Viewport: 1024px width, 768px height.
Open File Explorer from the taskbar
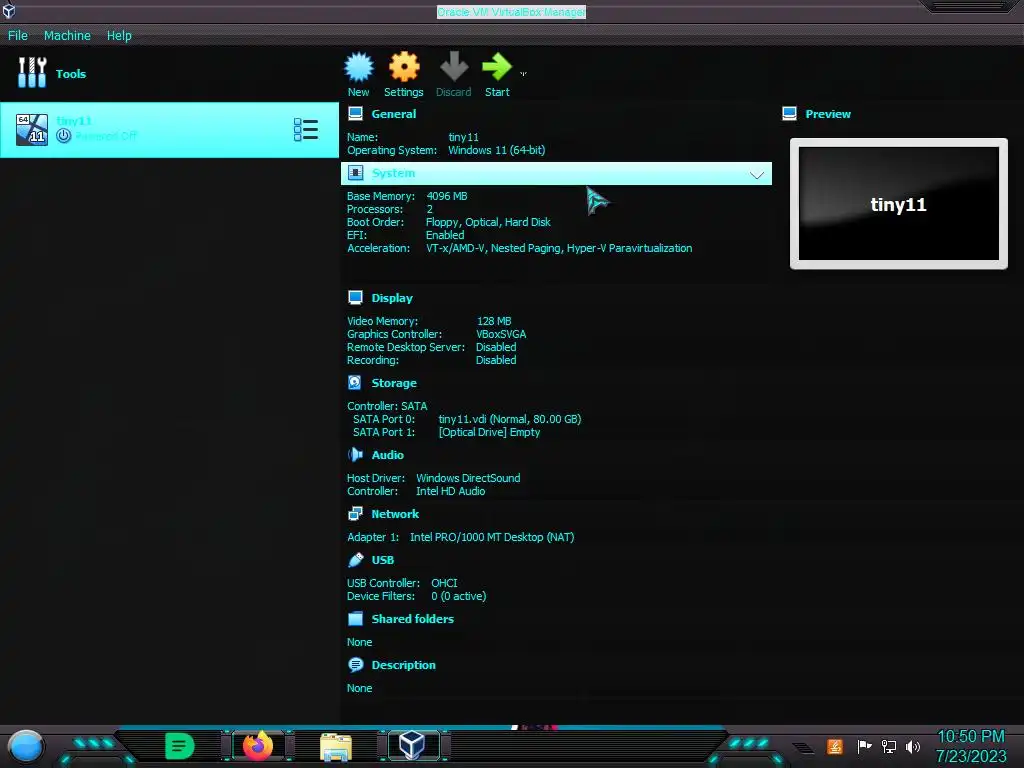336,746
